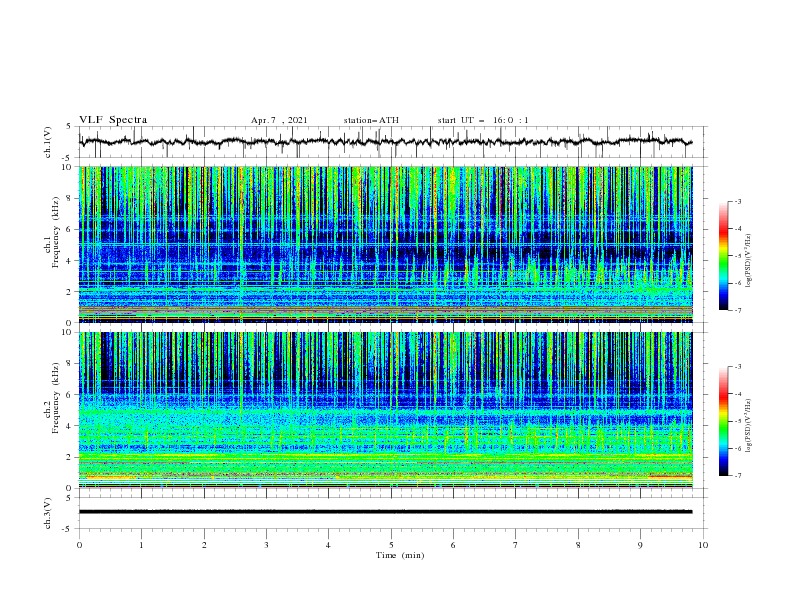Click the time axis tick label '10'
Screen dimensions: 792x612
coord(703,545)
